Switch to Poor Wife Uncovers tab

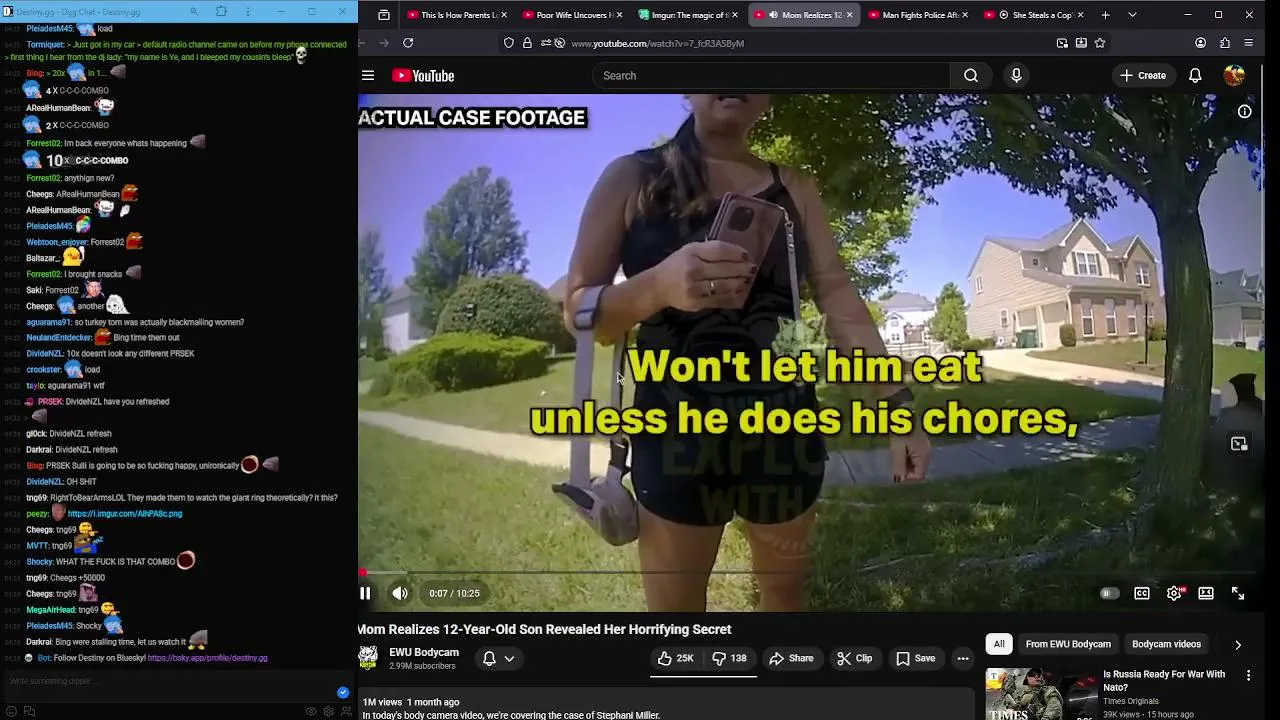click(572, 15)
